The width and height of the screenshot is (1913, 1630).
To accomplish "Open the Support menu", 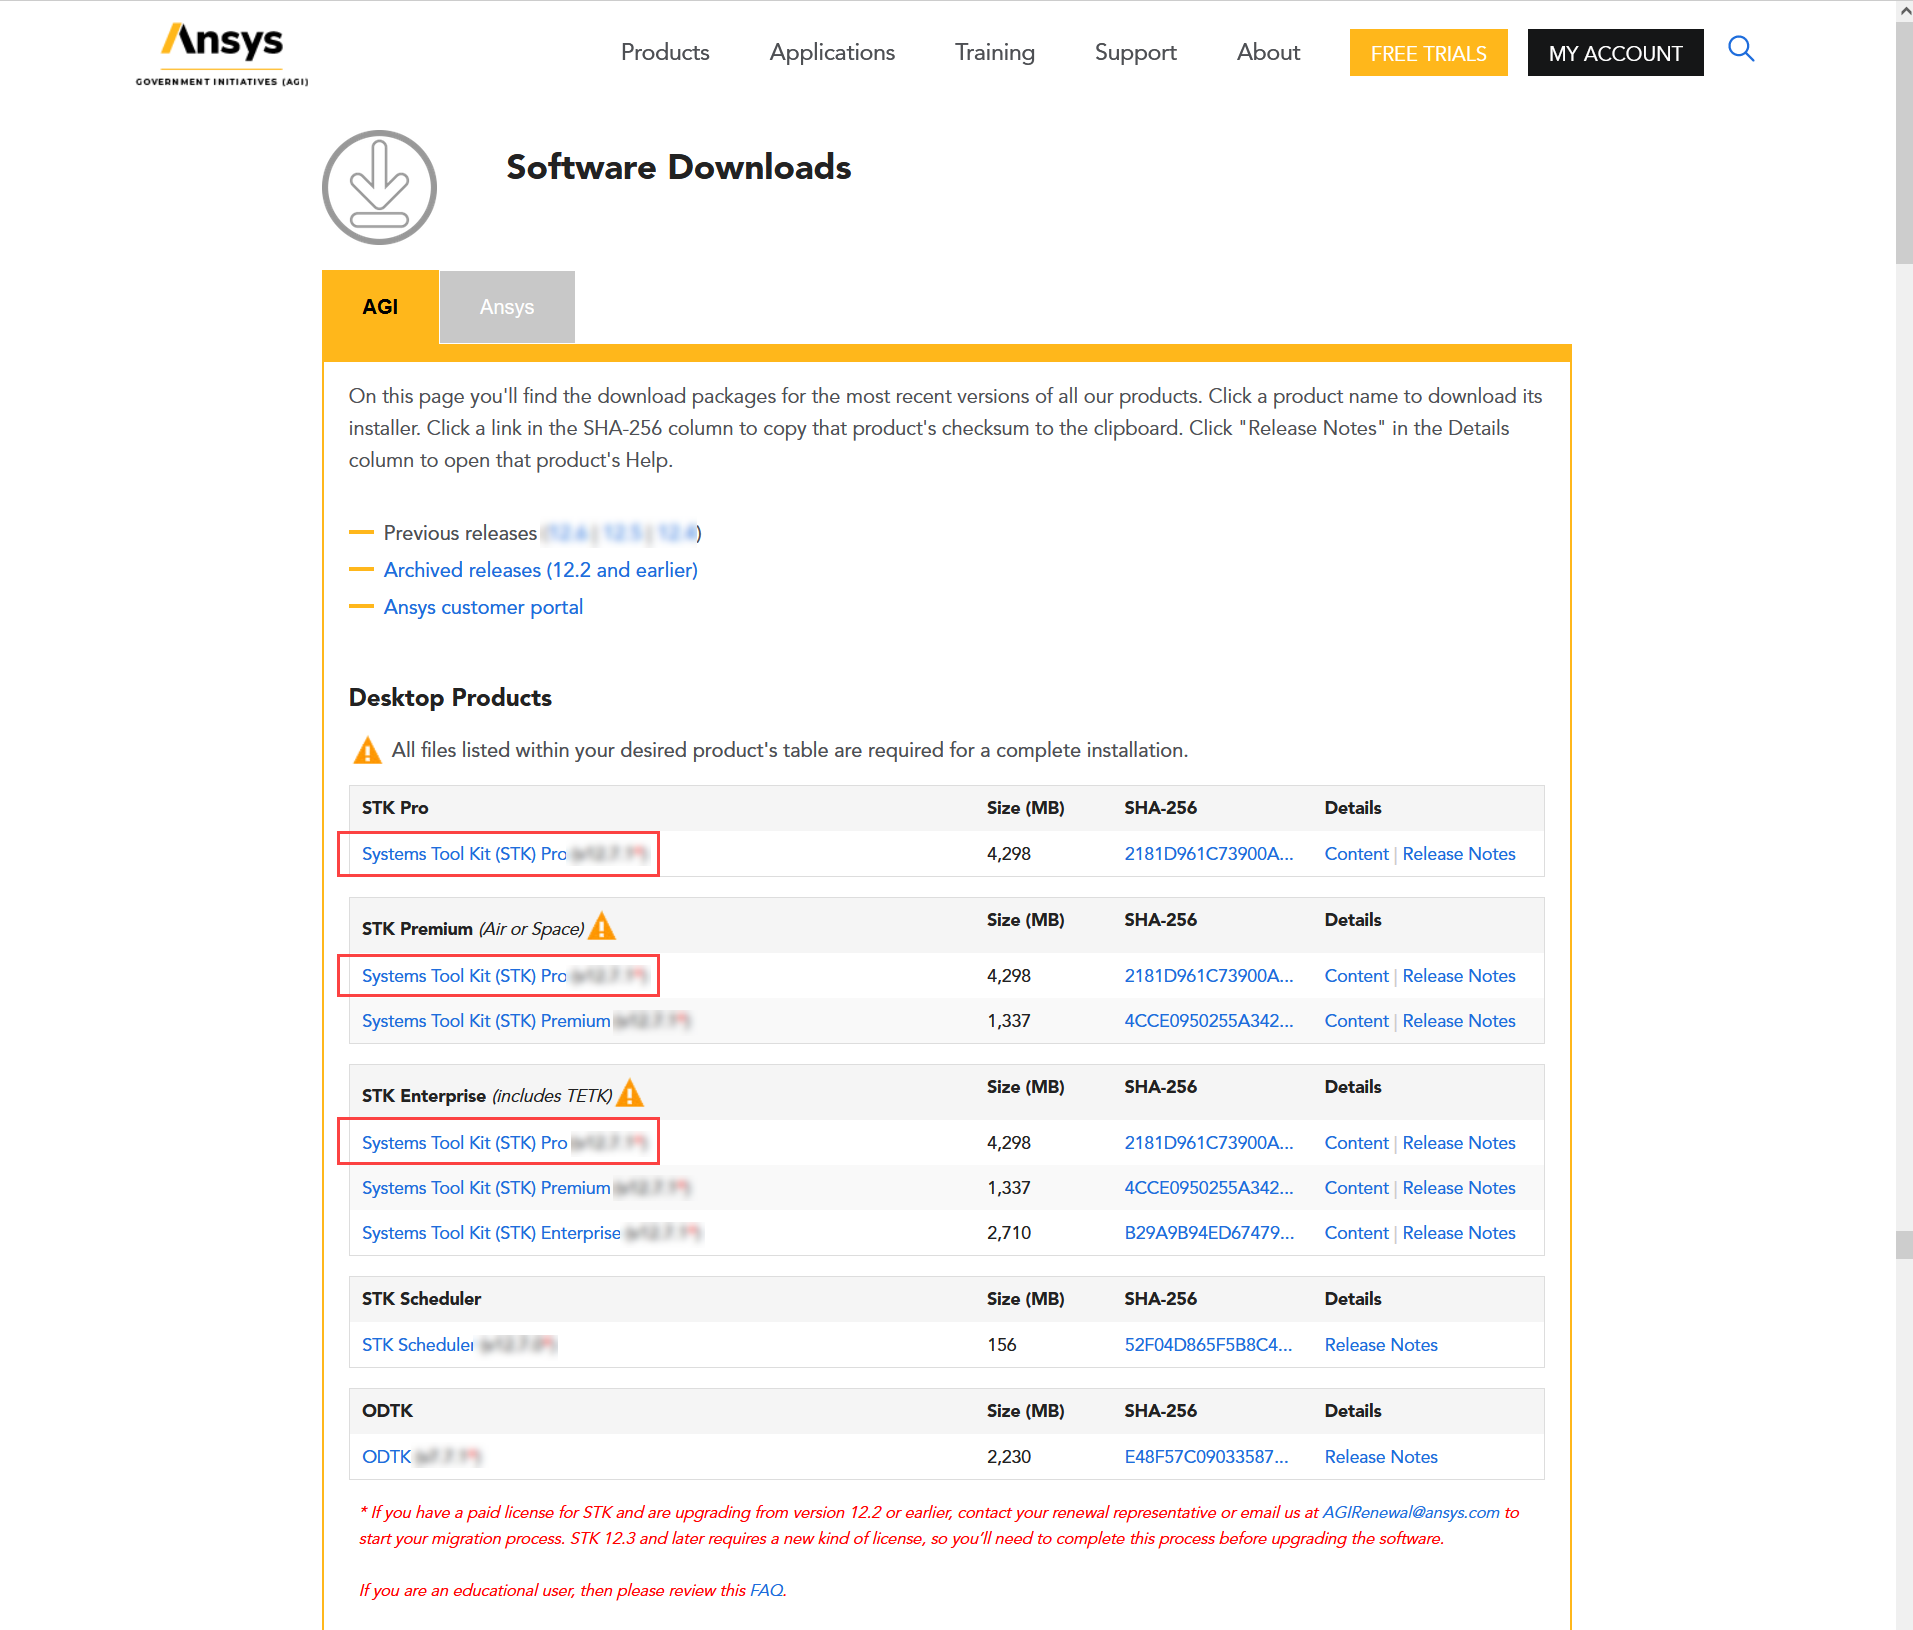I will tap(1136, 52).
